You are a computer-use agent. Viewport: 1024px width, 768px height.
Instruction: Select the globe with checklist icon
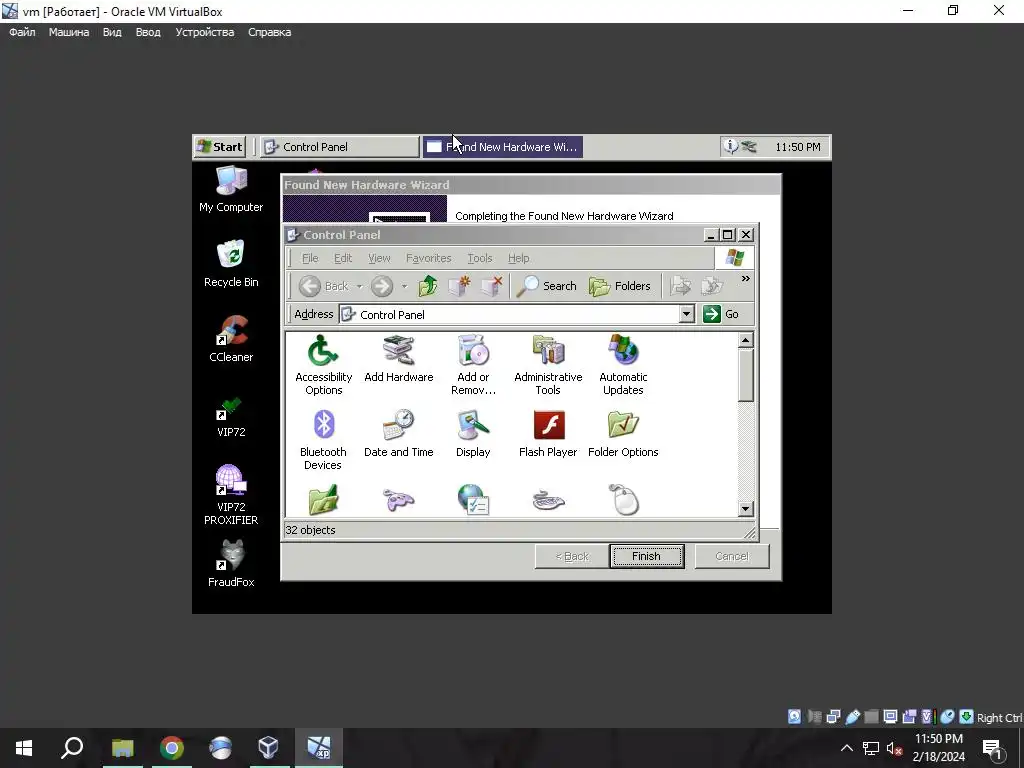pyautogui.click(x=473, y=500)
